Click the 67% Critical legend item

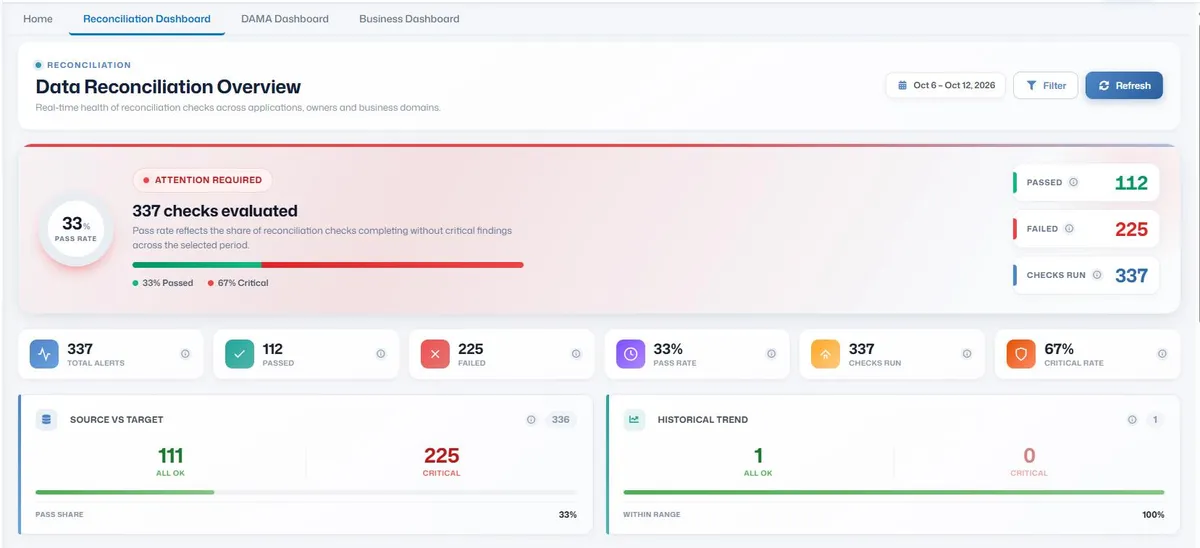[238, 283]
